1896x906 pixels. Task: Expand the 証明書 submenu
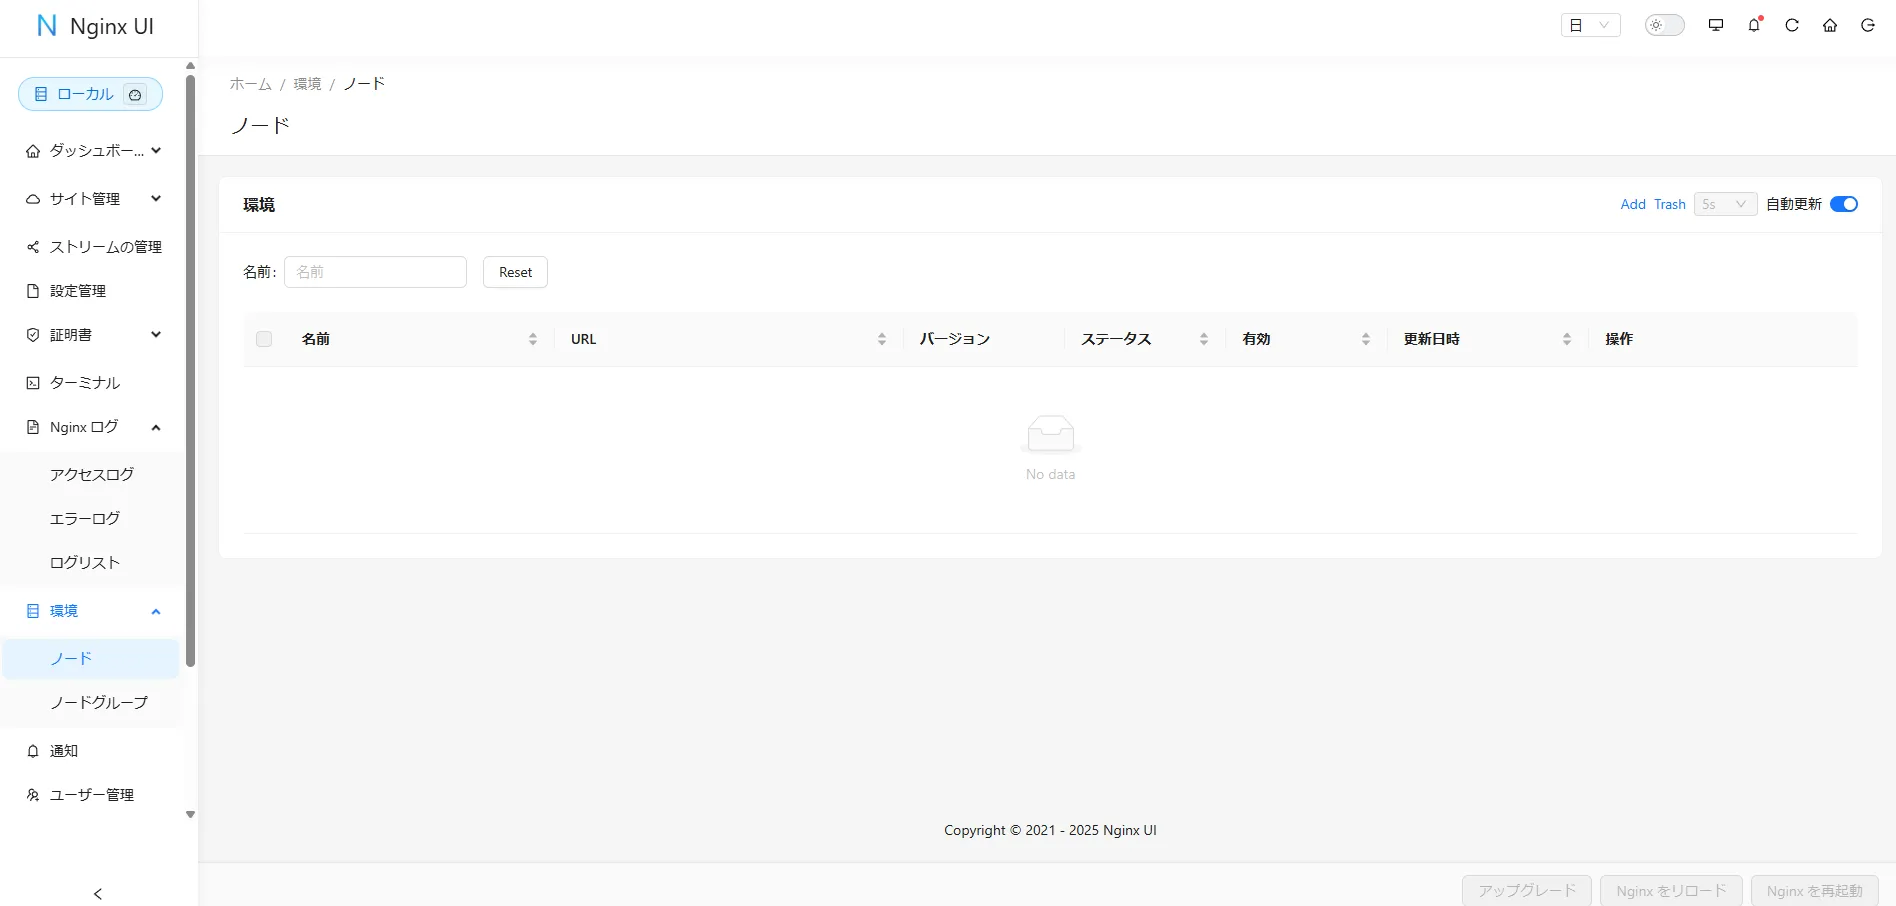tap(93, 335)
